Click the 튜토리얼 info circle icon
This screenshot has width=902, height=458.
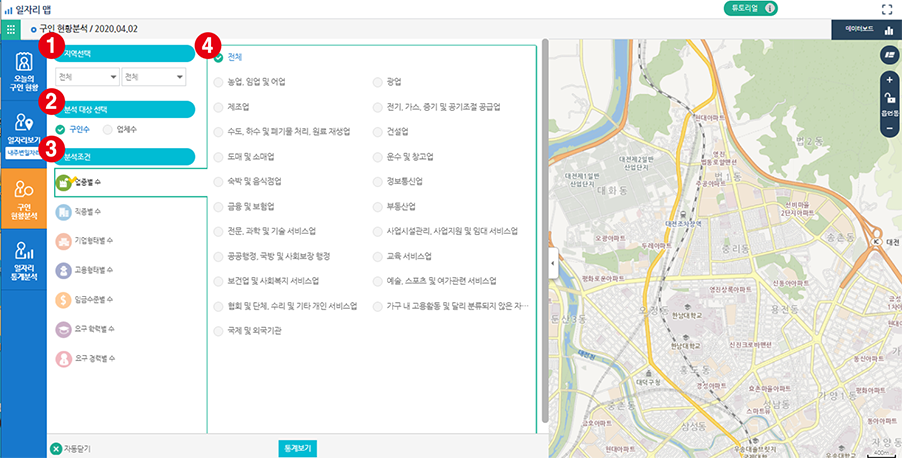tap(769, 8)
